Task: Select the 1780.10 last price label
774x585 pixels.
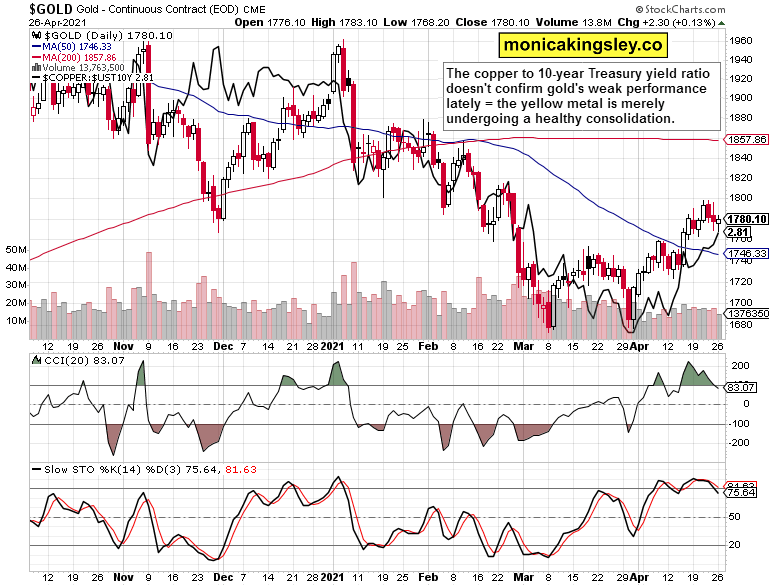Action: [747, 219]
